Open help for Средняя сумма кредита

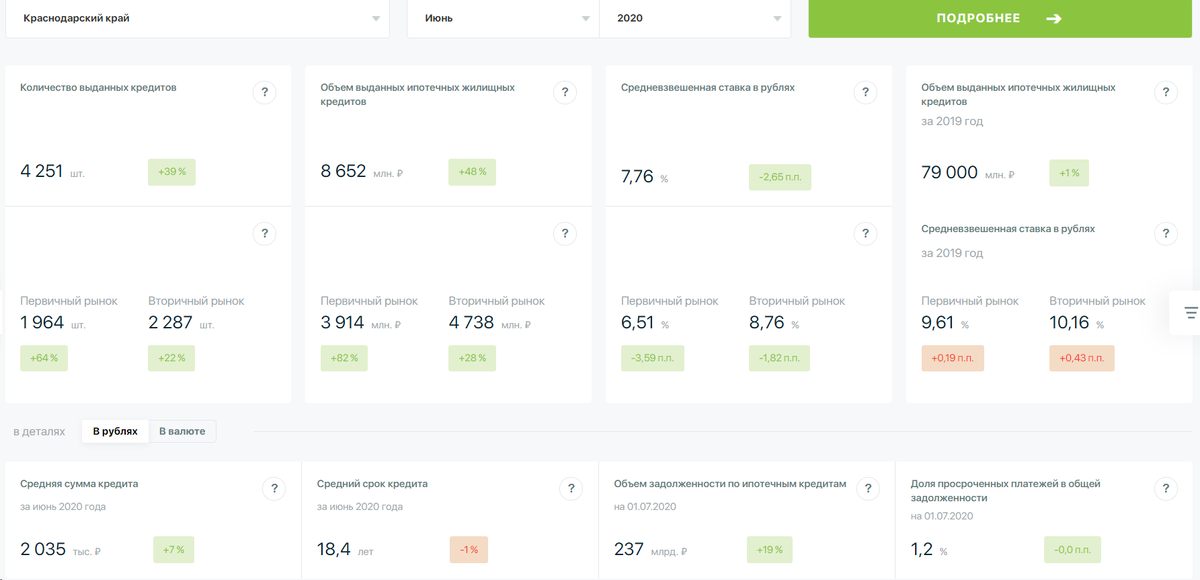[275, 489]
